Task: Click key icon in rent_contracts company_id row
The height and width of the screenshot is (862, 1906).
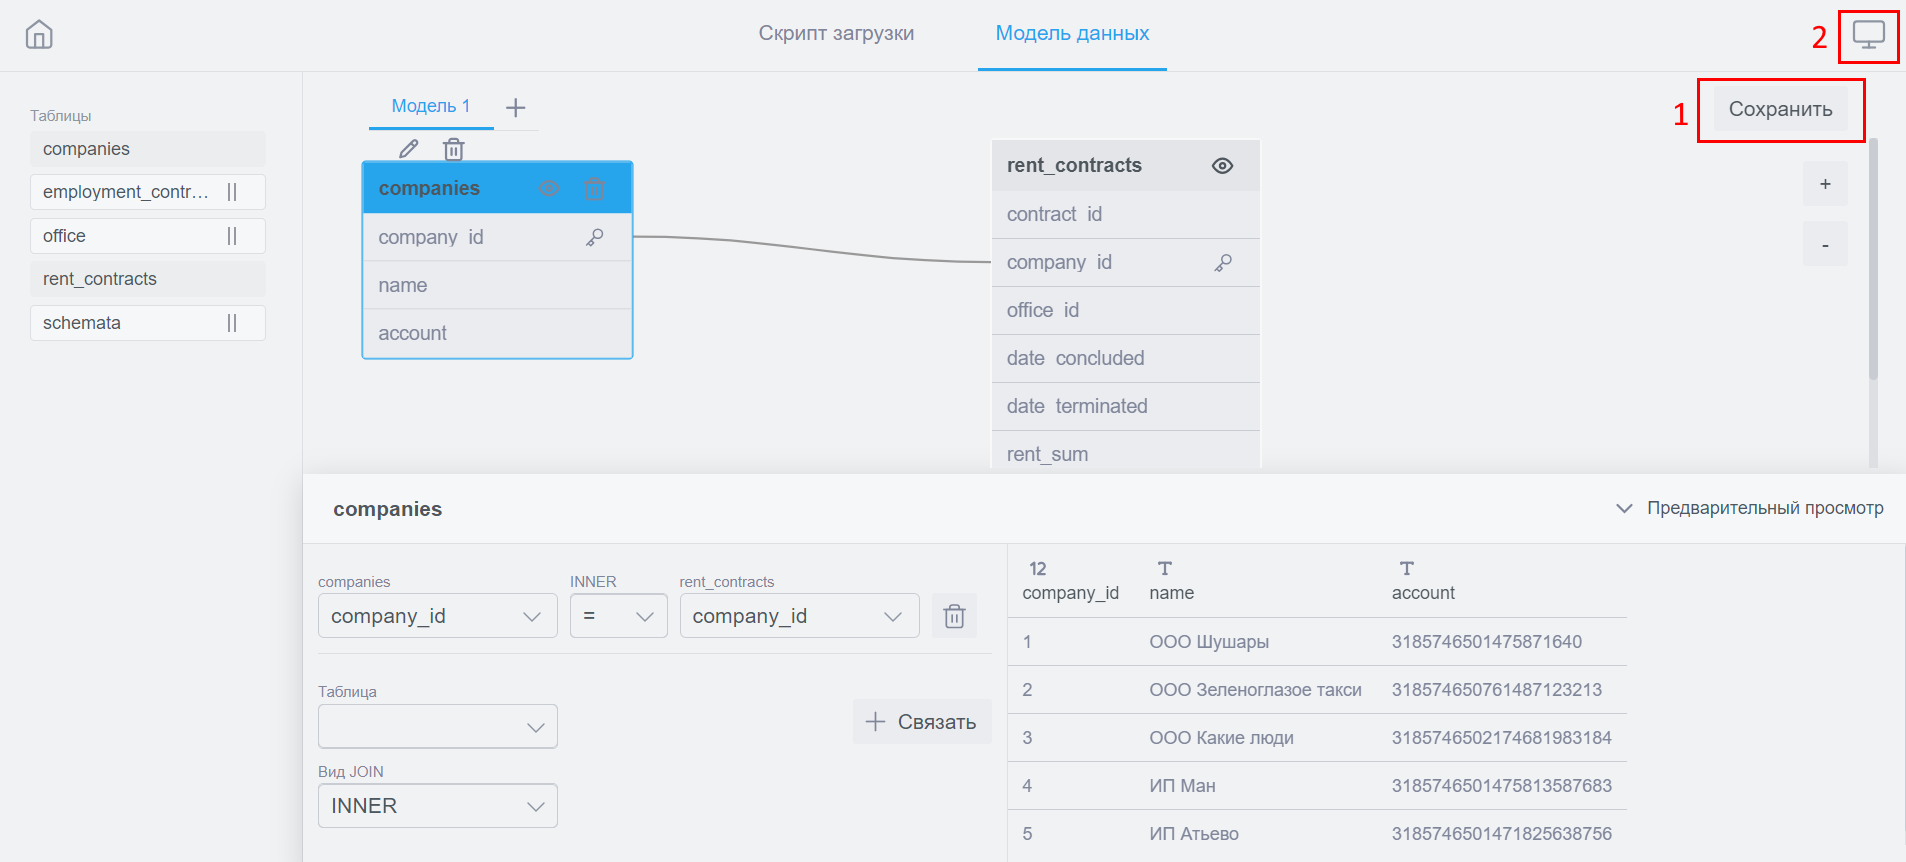Action: pos(1223,262)
